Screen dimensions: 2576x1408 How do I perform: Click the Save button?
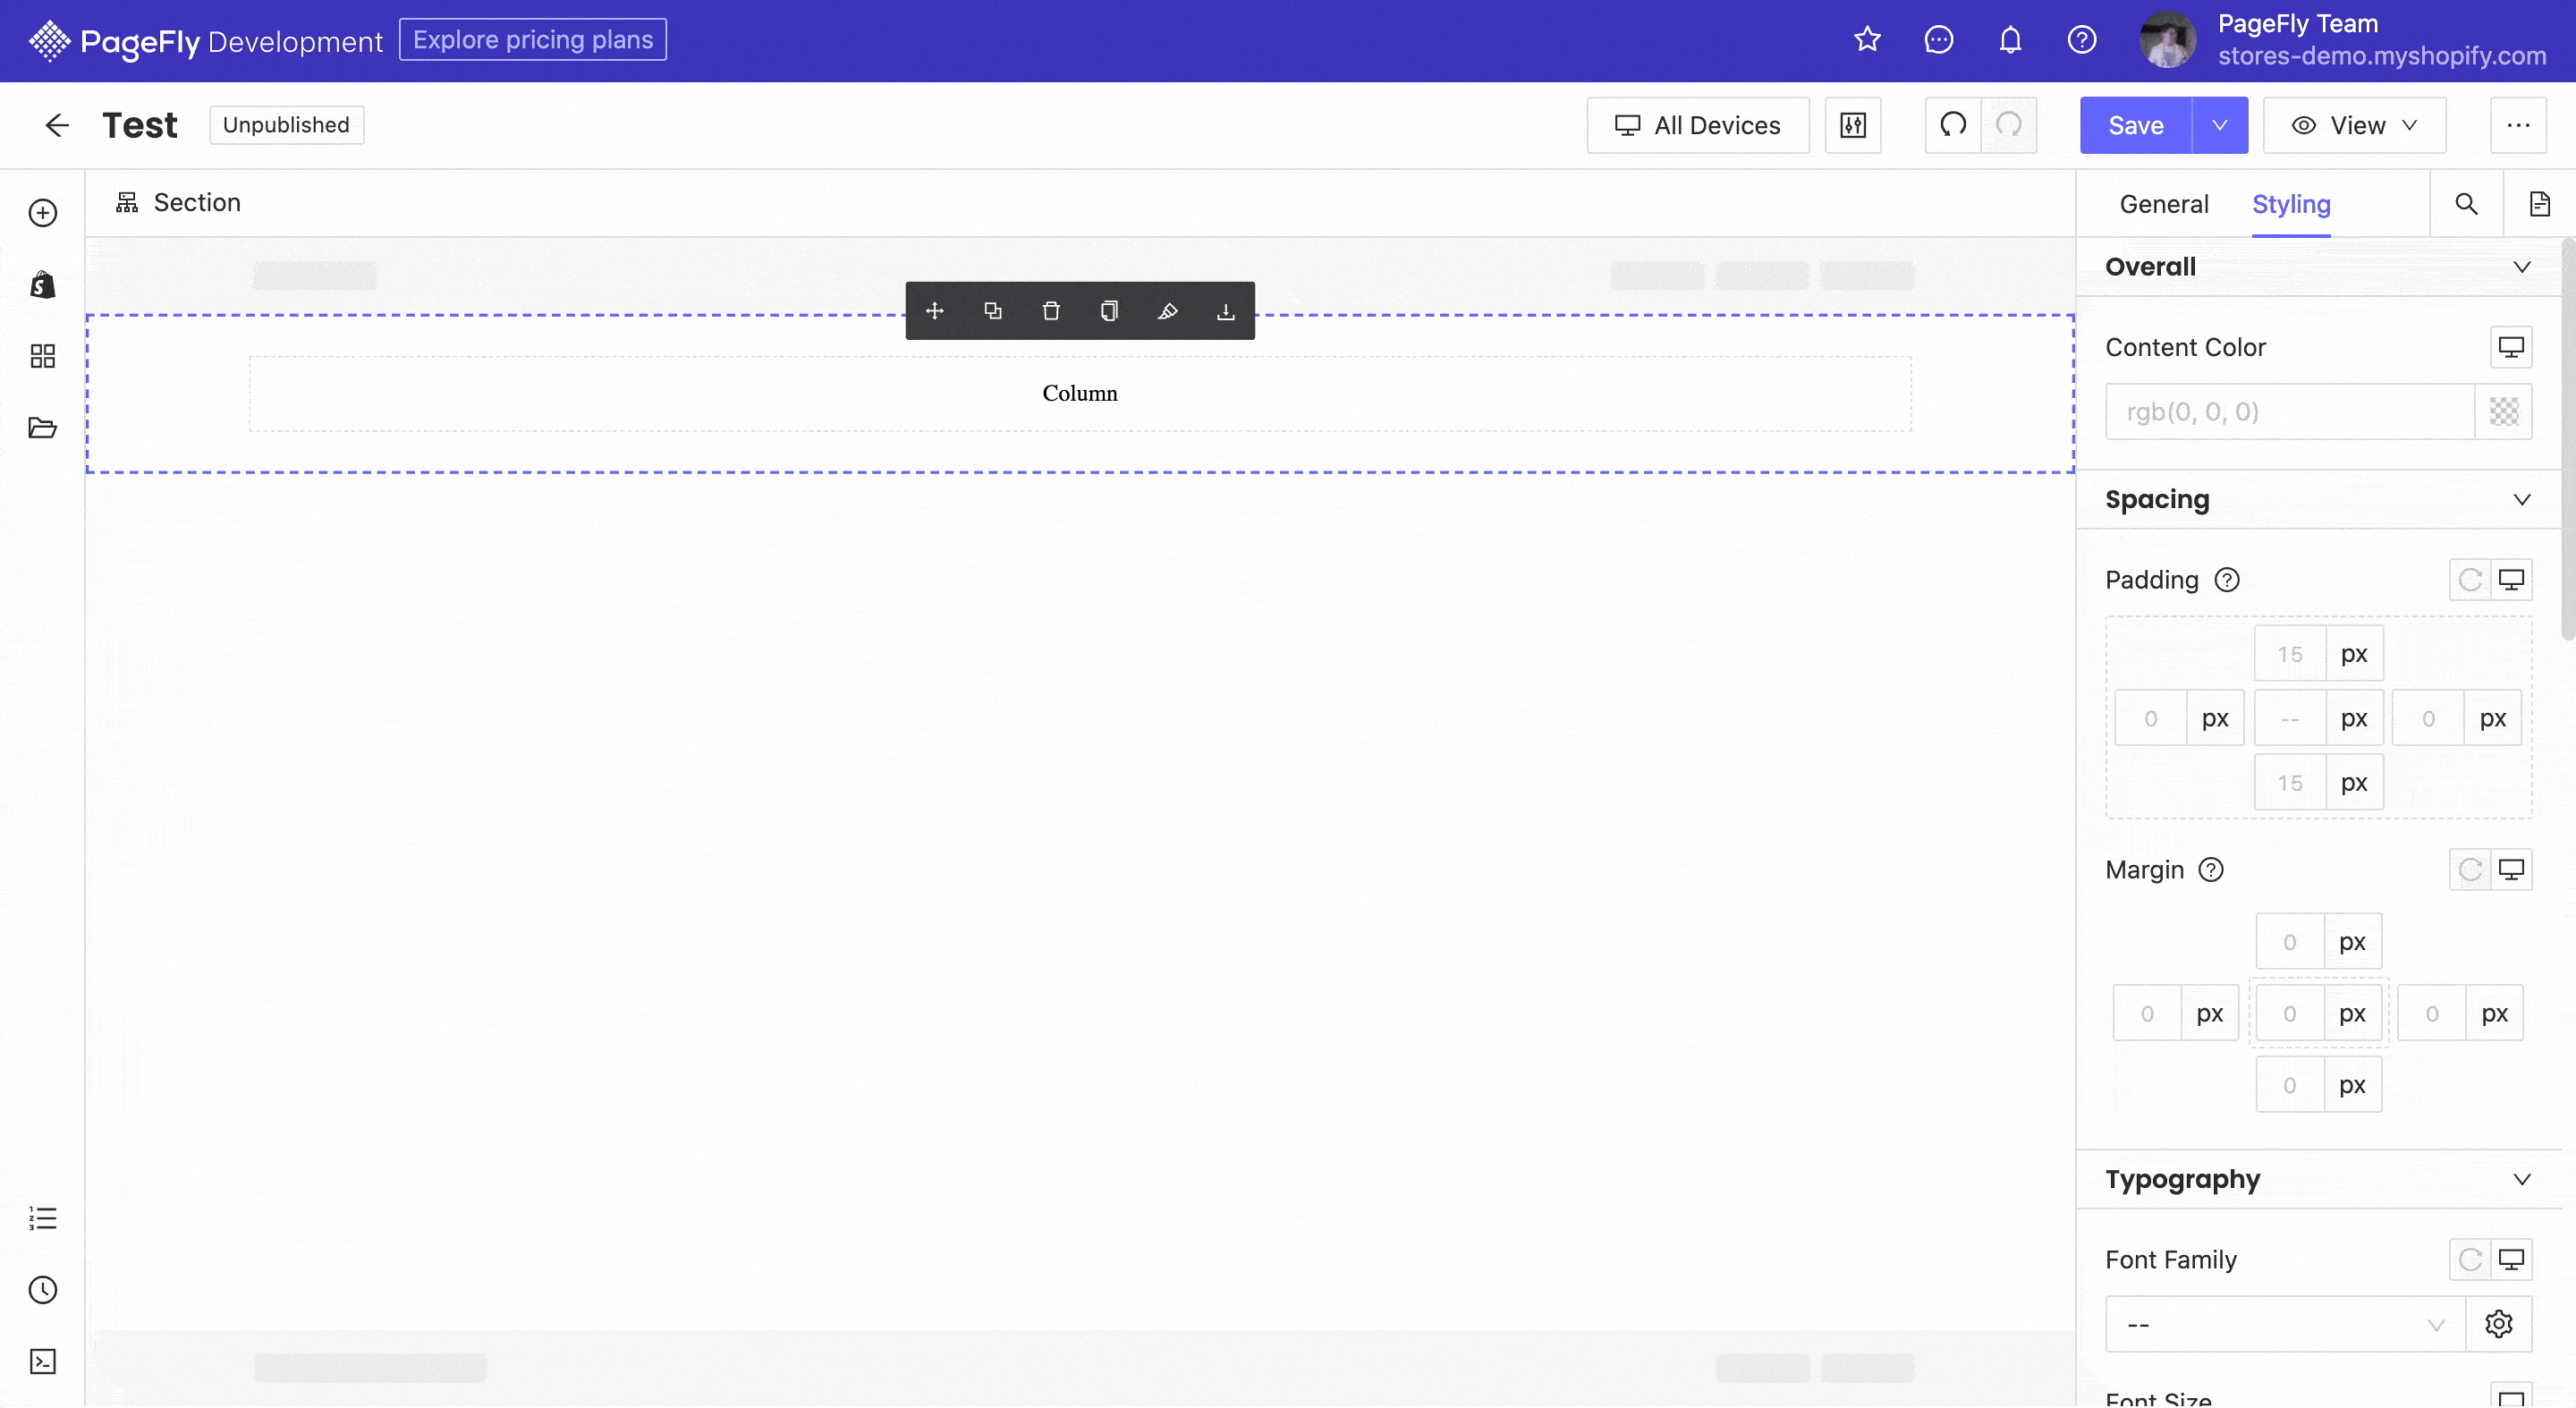pos(2136,125)
